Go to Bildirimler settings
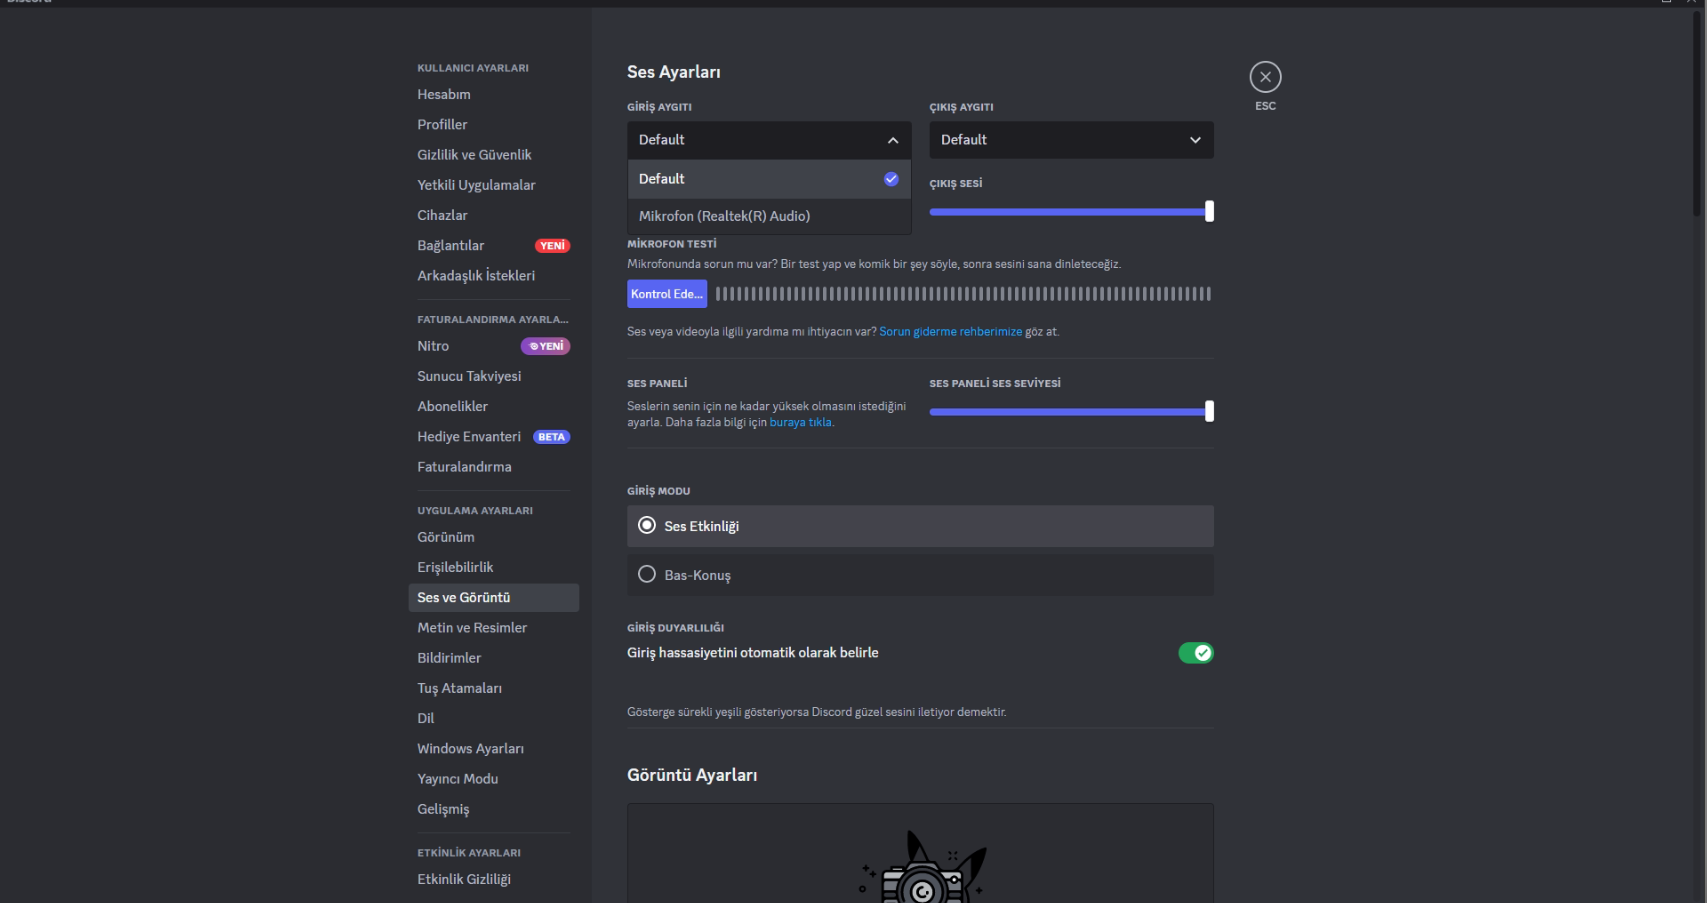 pyautogui.click(x=449, y=658)
